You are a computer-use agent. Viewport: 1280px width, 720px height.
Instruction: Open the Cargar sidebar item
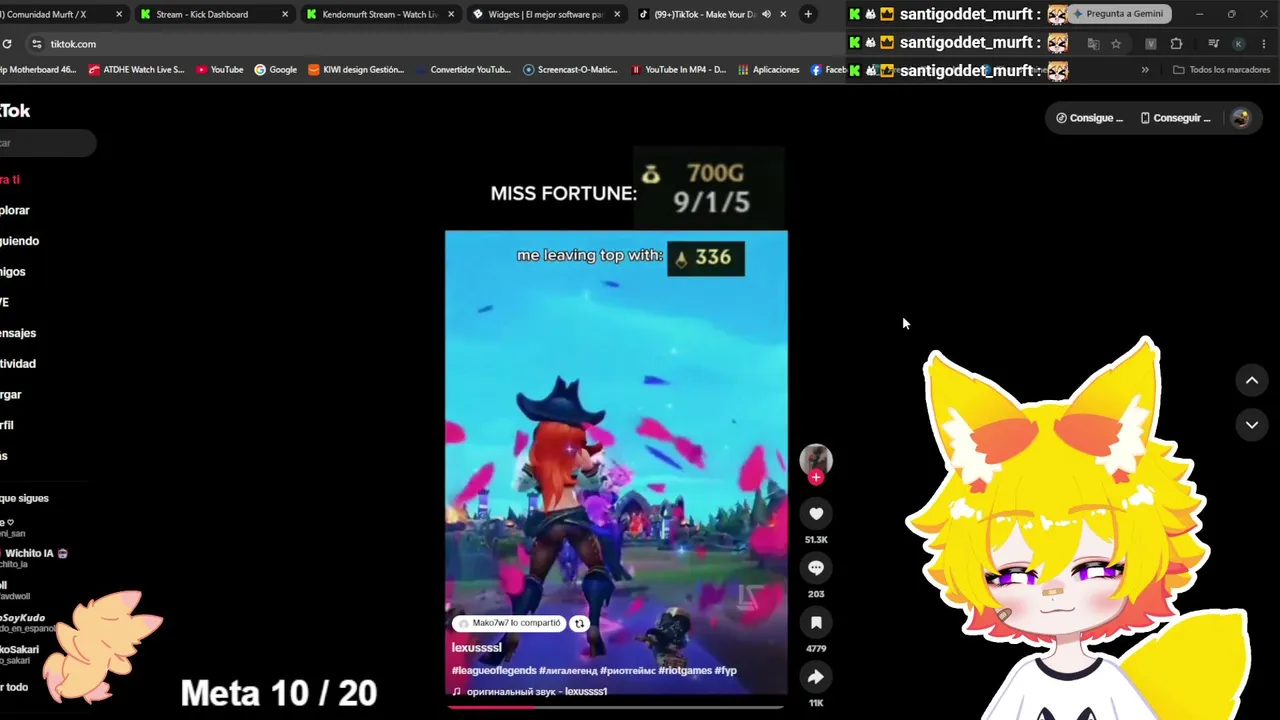pyautogui.click(x=11, y=395)
